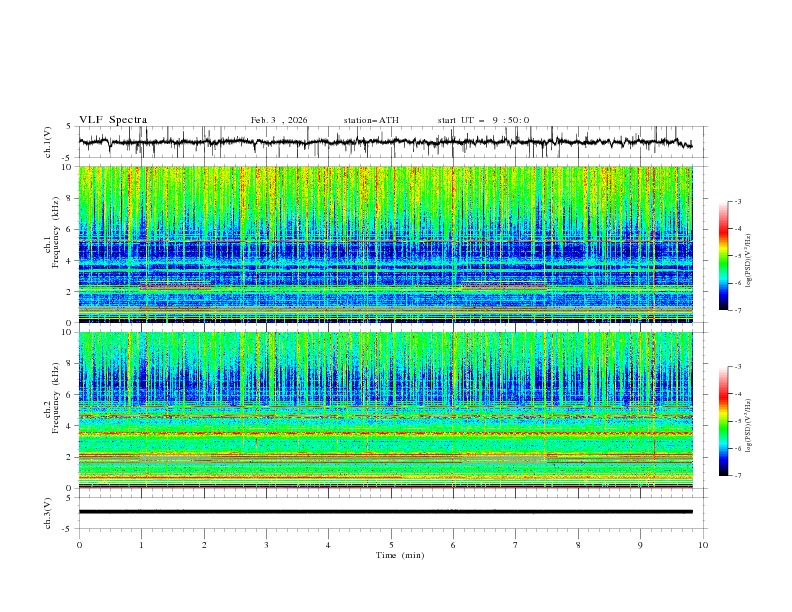
Task: Click the ch.1 frequency axis "6" tick label
Action: [70, 229]
